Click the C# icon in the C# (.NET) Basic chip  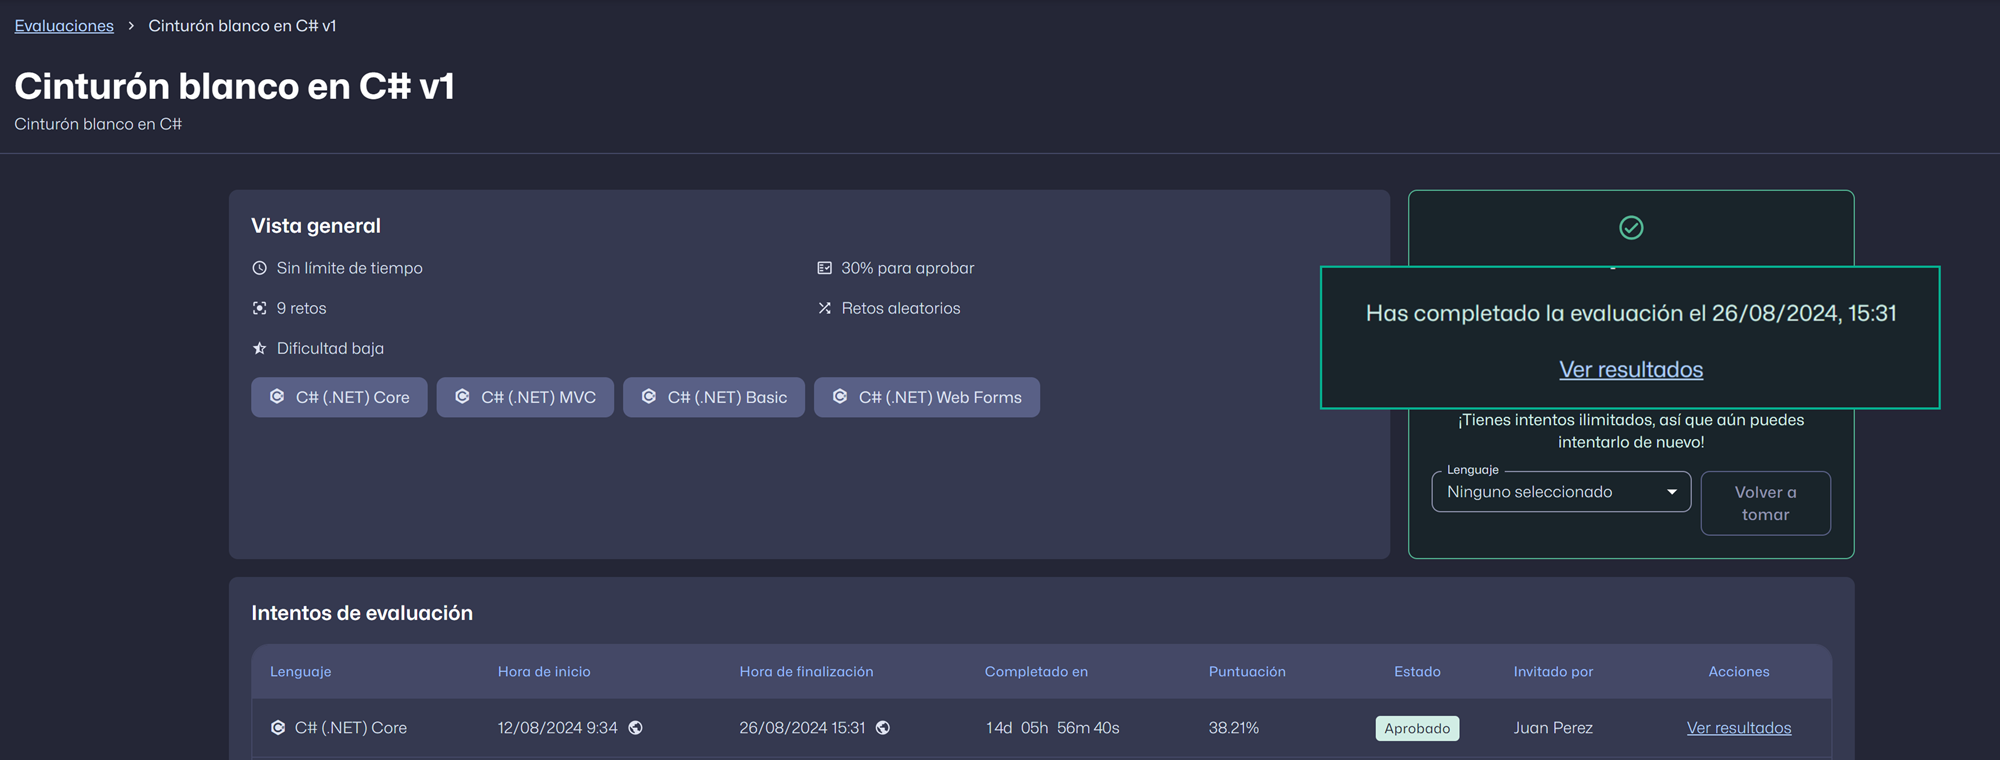(649, 397)
